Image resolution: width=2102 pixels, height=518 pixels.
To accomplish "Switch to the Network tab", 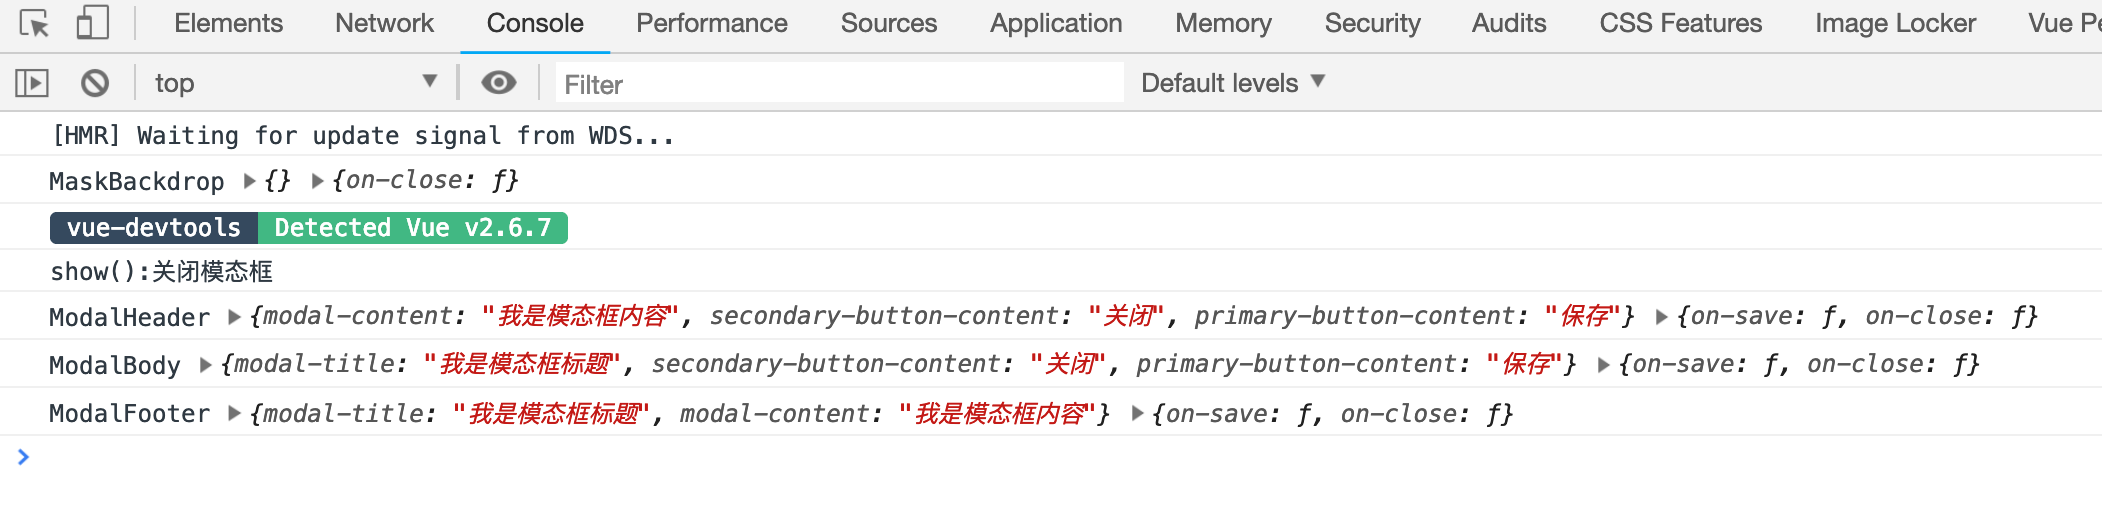I will pos(384,23).
